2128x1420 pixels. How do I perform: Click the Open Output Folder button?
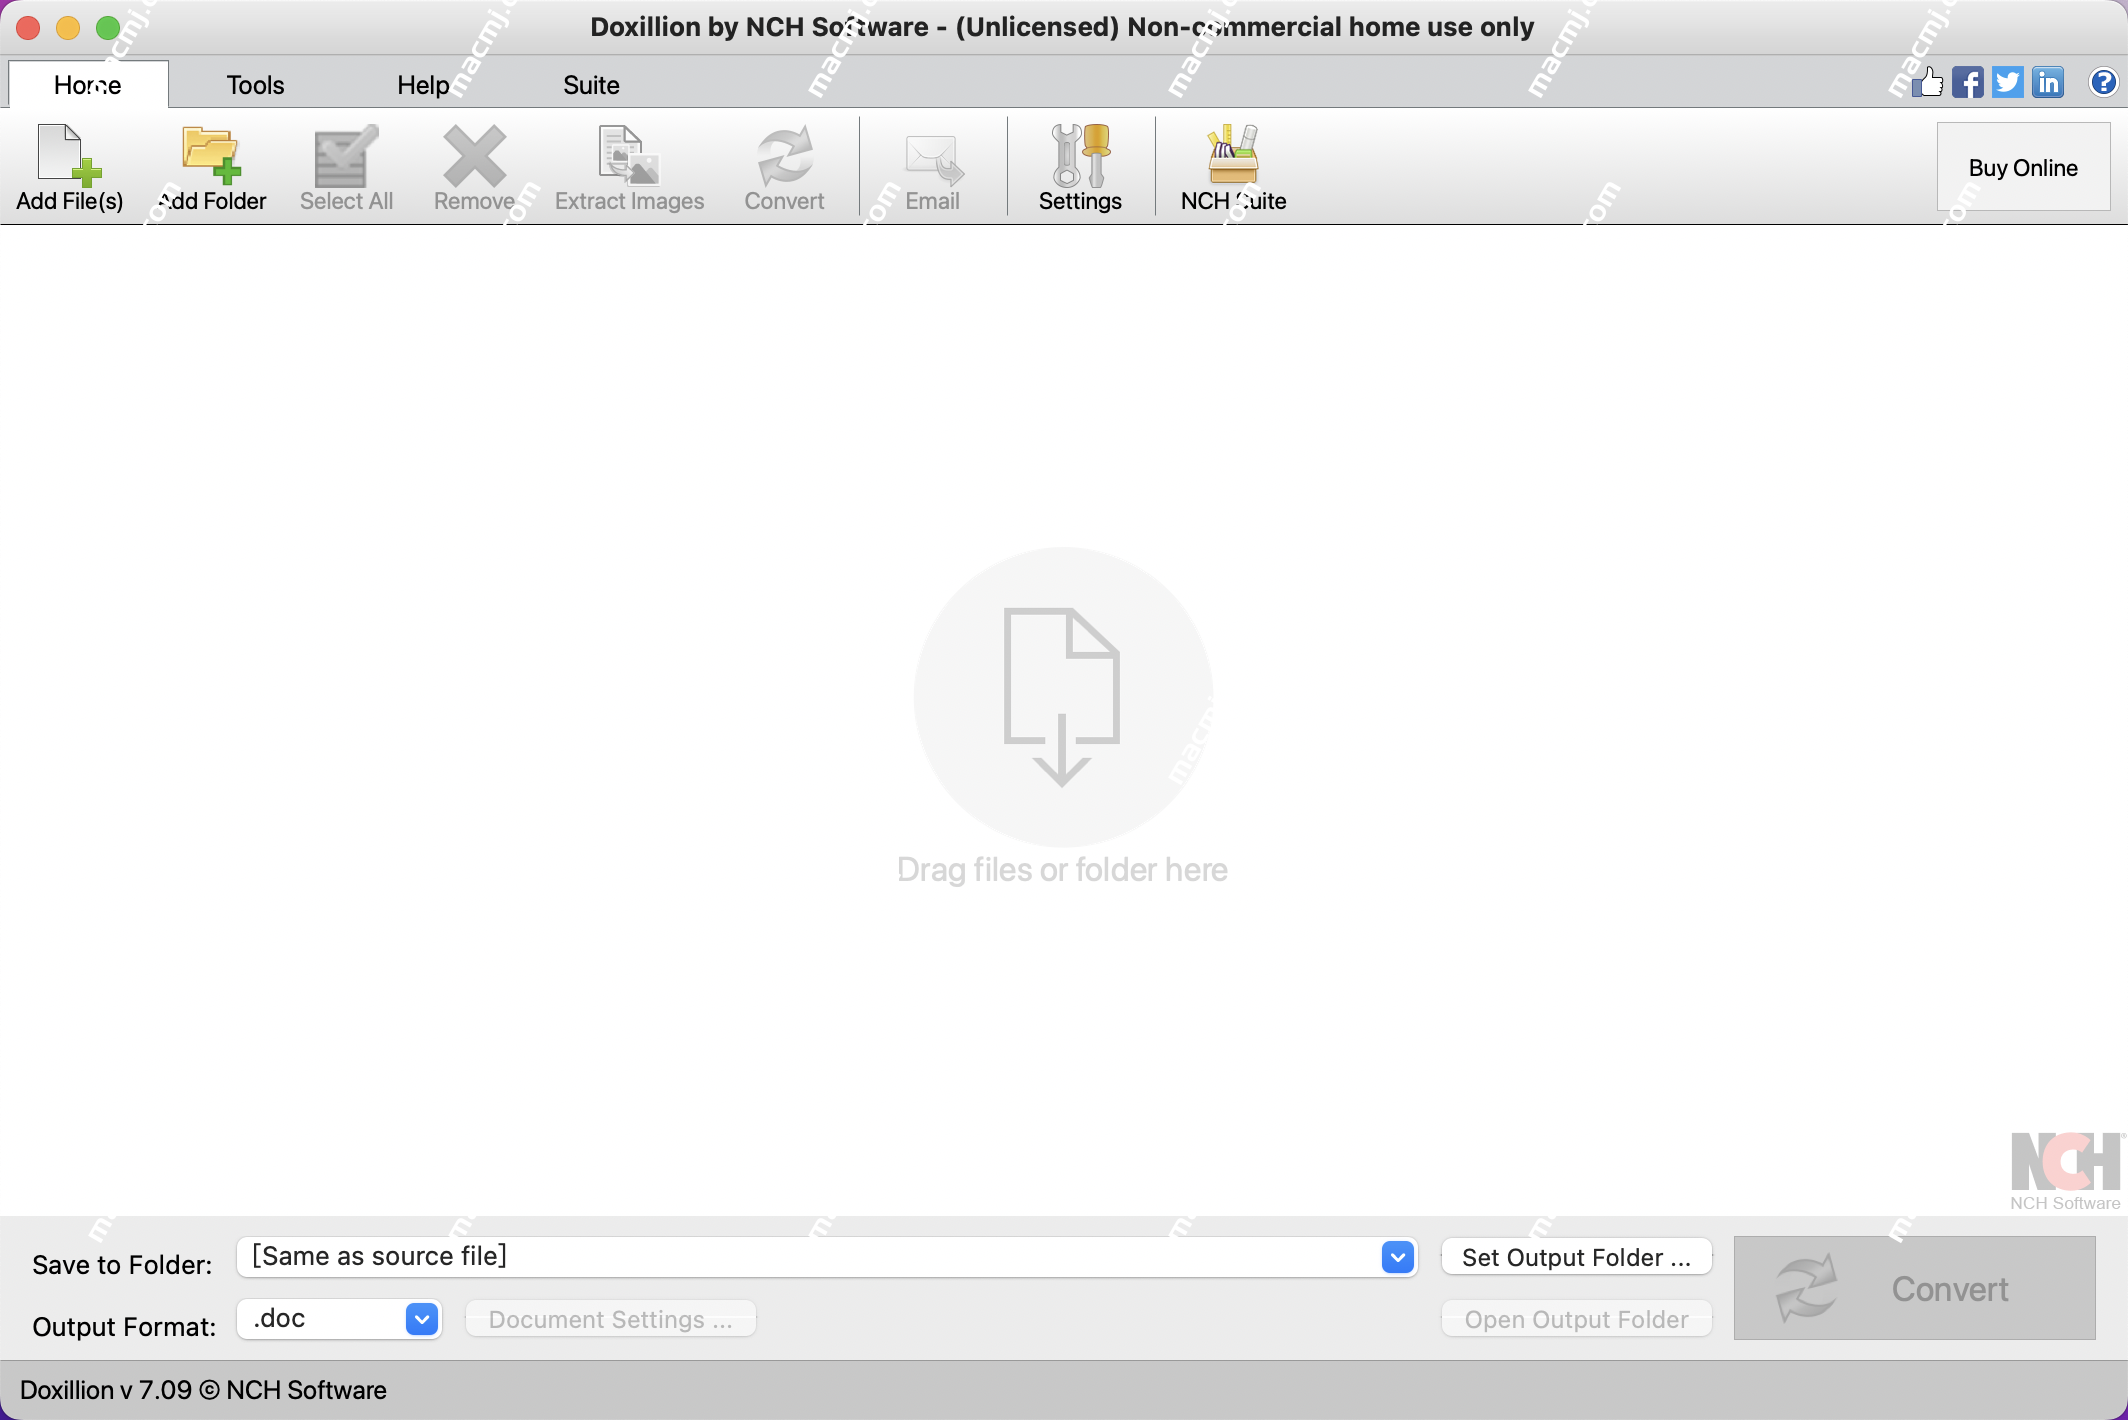click(1575, 1317)
